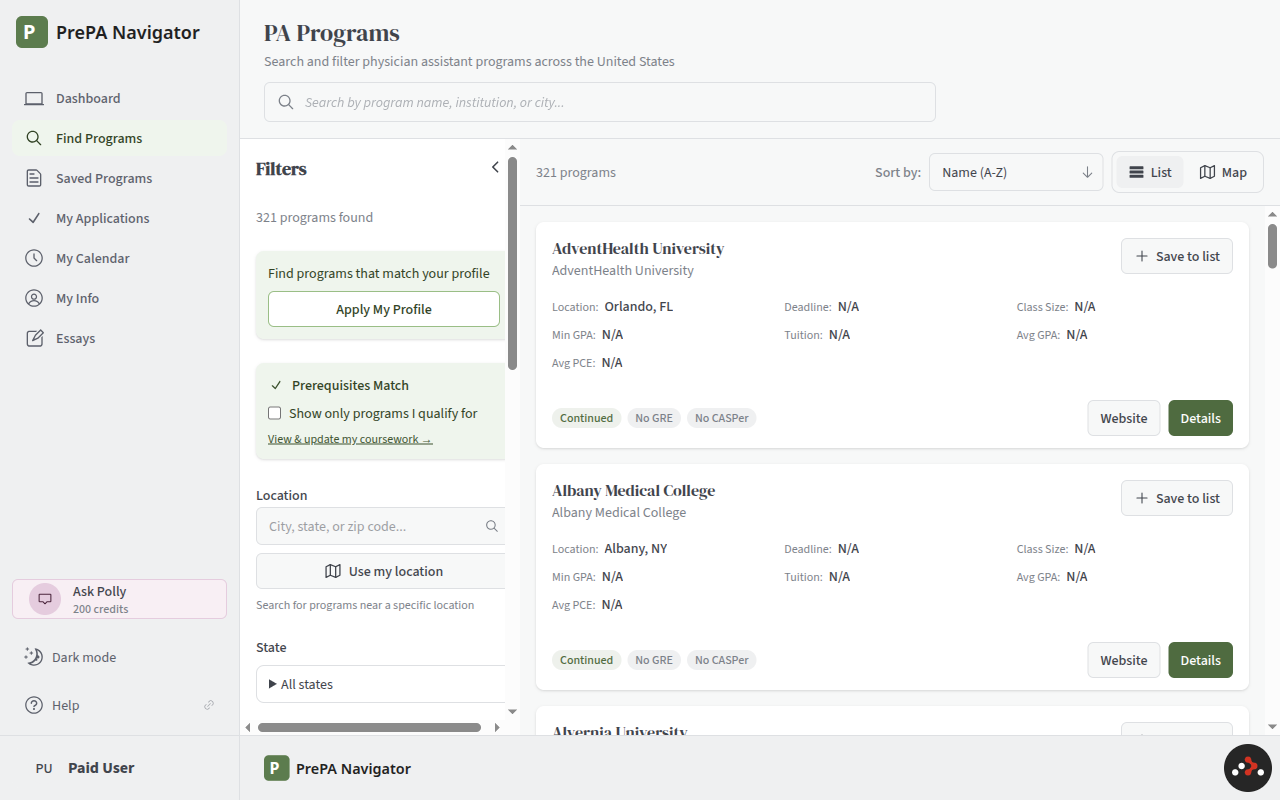Open Ask Polly assistant
The image size is (1280, 800).
(120, 599)
